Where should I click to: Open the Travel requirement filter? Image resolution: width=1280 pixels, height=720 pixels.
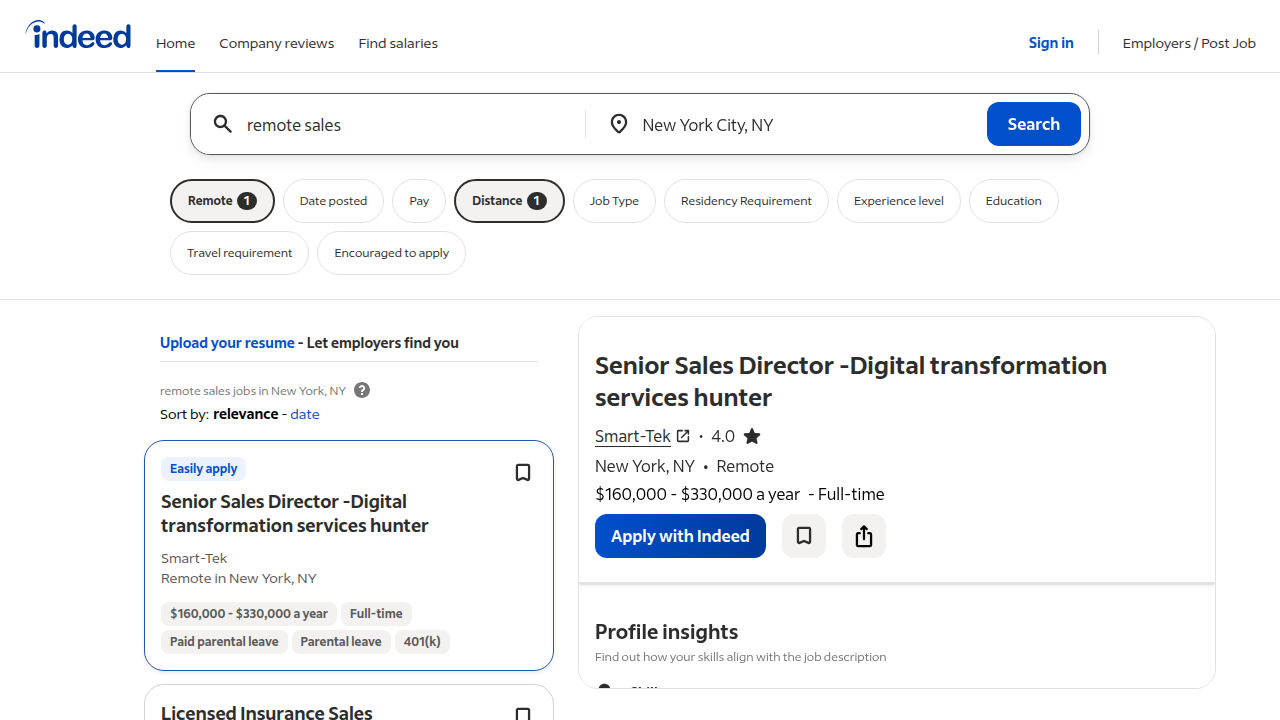point(240,253)
